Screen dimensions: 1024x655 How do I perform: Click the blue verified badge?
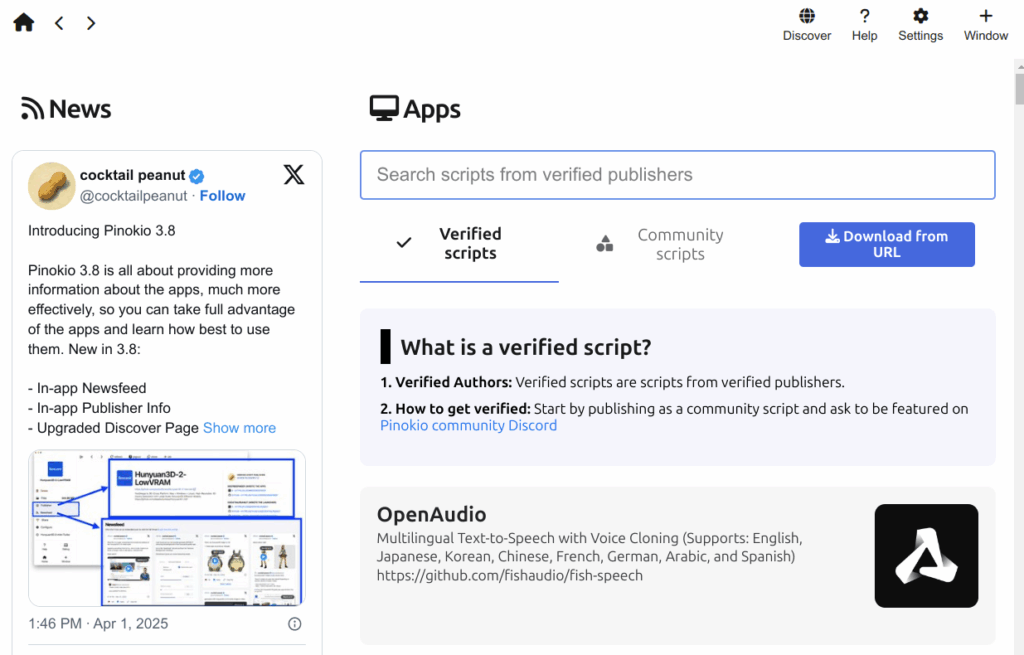point(197,176)
